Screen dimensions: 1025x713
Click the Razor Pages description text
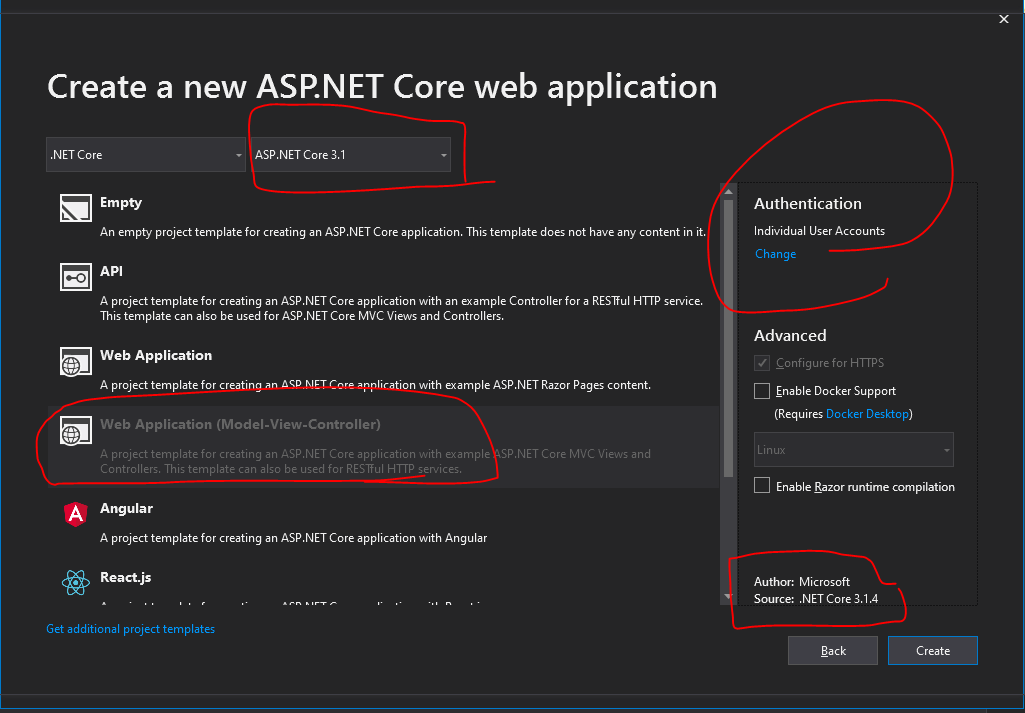pos(375,385)
